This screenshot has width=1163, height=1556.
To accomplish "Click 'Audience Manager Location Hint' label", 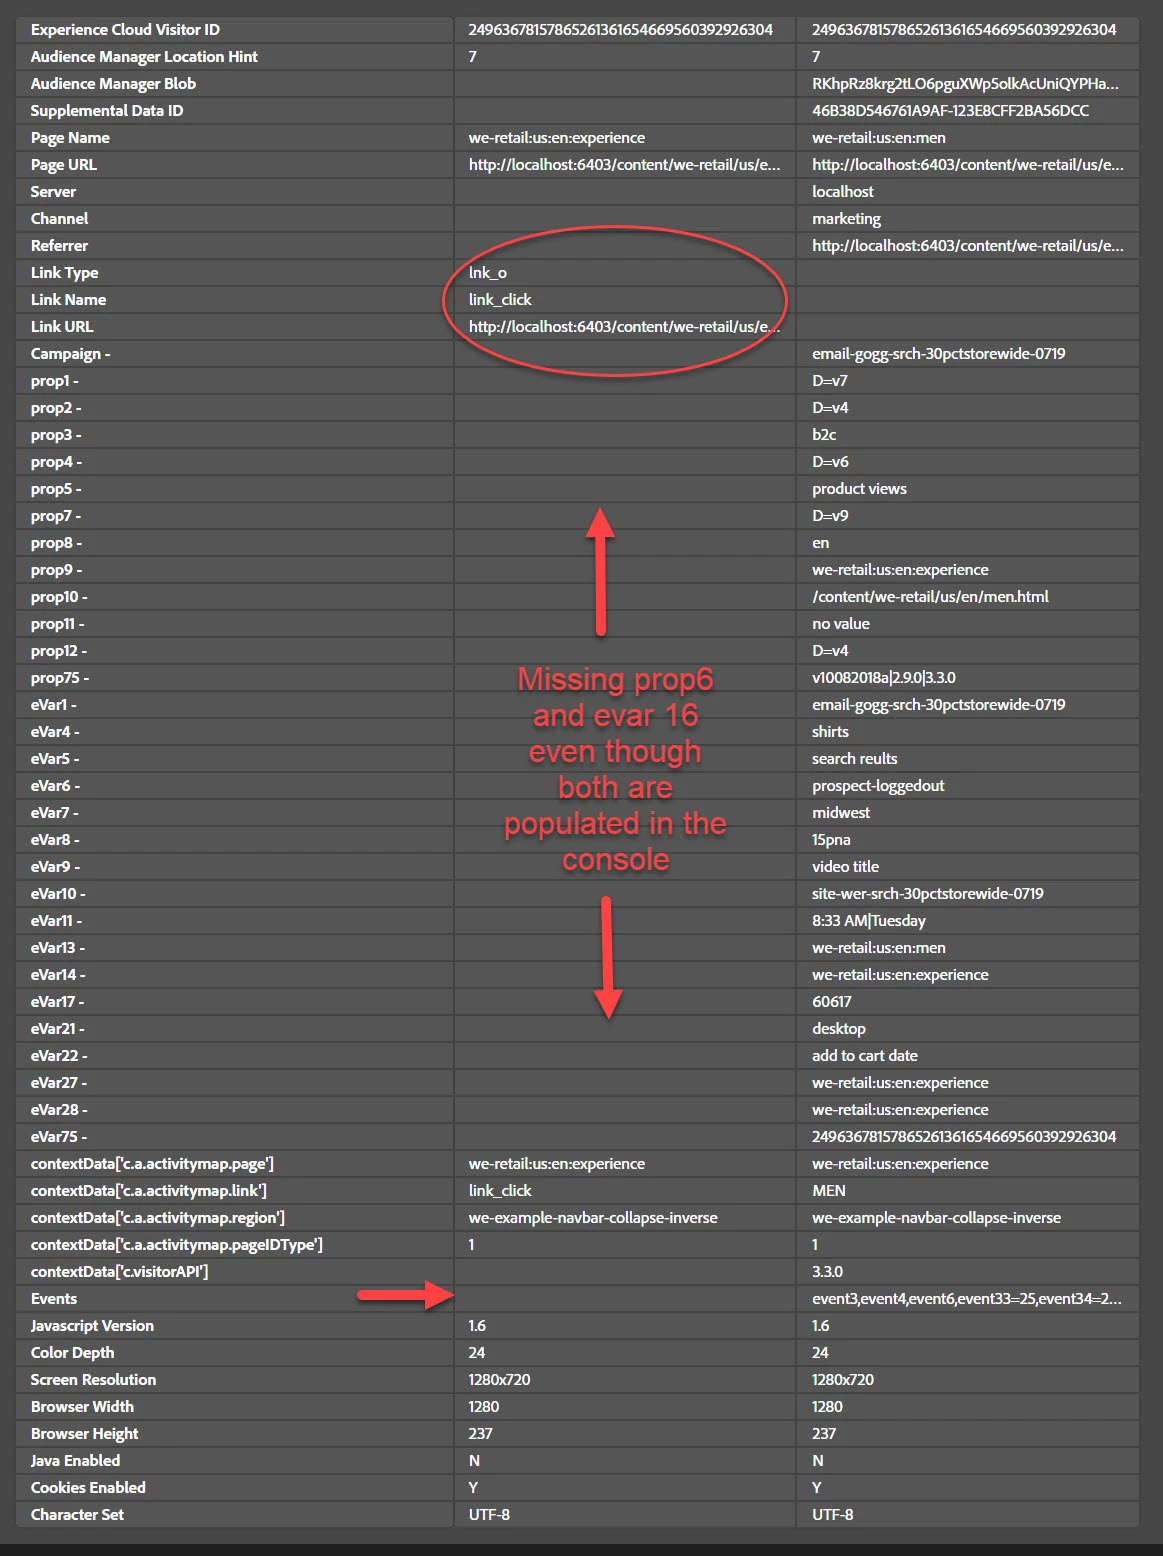I will 144,57.
